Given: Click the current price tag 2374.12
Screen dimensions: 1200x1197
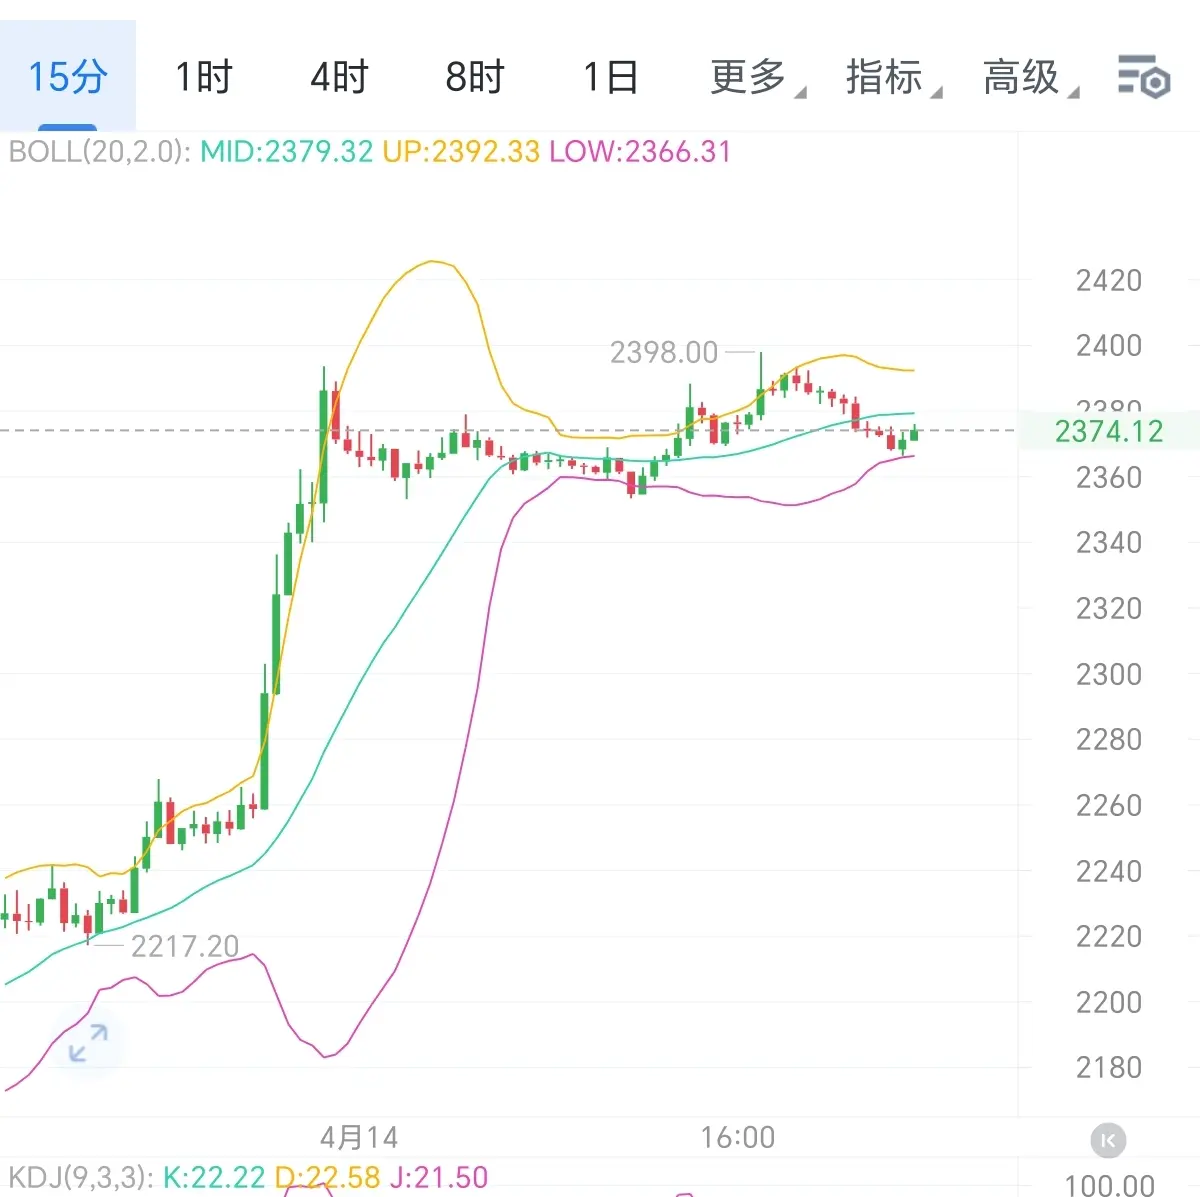Looking at the screenshot, I should [1109, 431].
